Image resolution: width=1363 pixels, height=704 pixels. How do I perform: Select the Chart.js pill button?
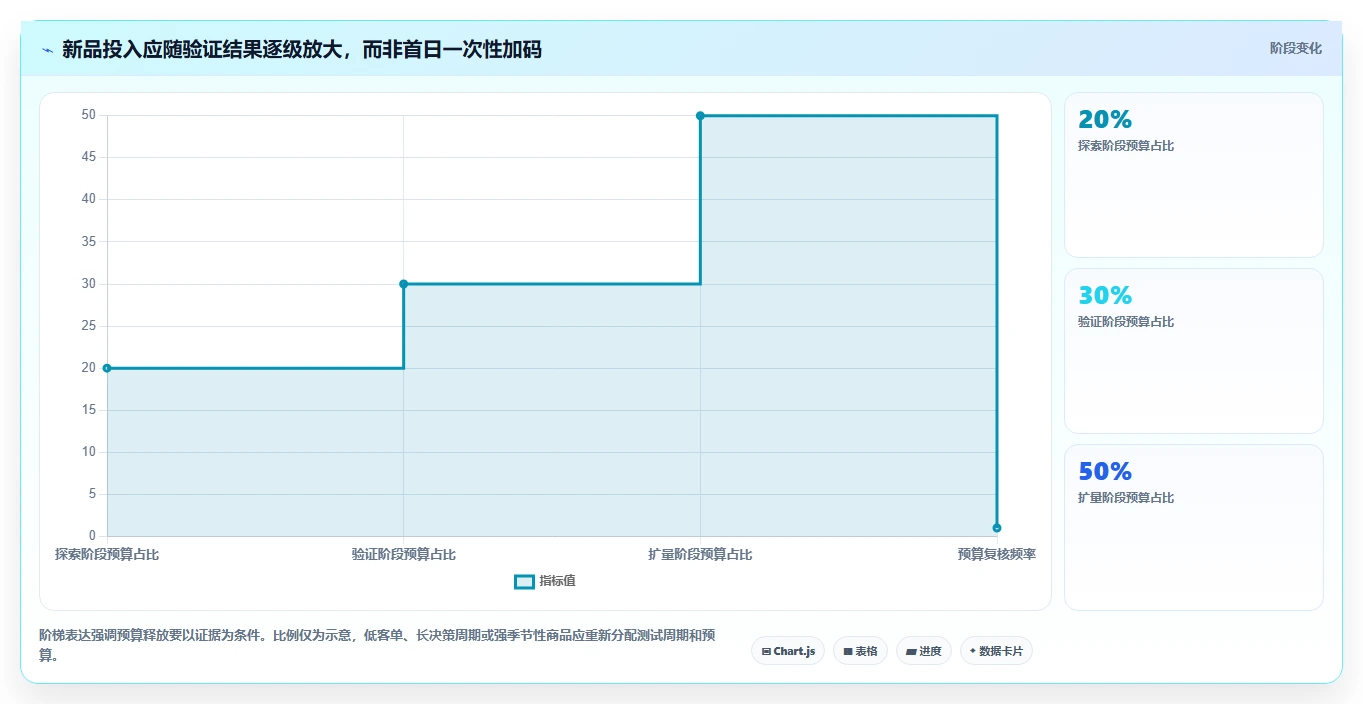(x=788, y=651)
